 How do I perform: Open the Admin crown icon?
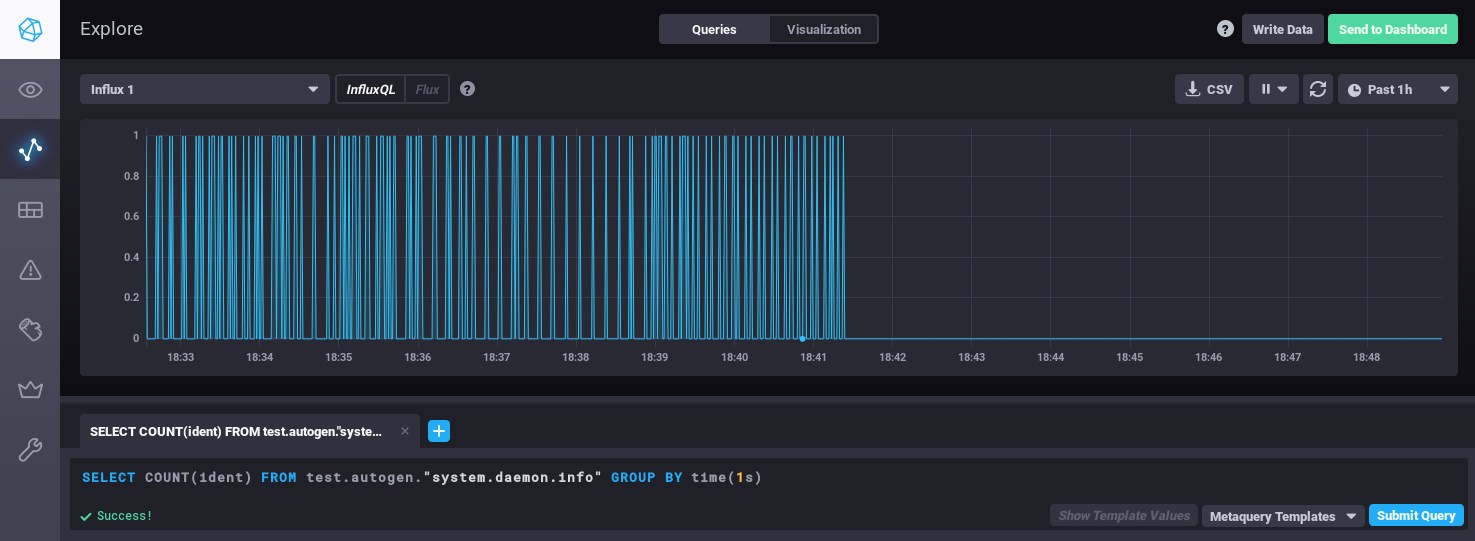pos(30,389)
